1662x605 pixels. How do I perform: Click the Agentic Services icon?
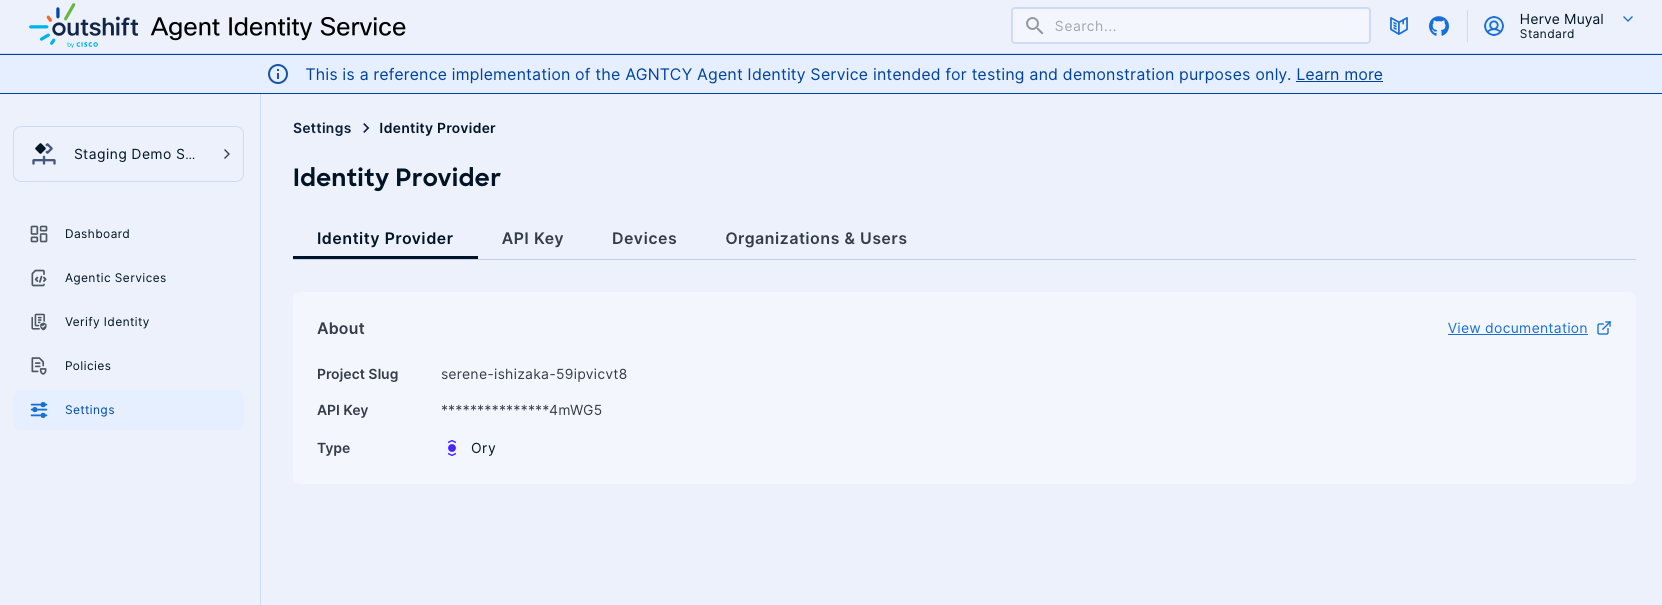pyautogui.click(x=39, y=278)
